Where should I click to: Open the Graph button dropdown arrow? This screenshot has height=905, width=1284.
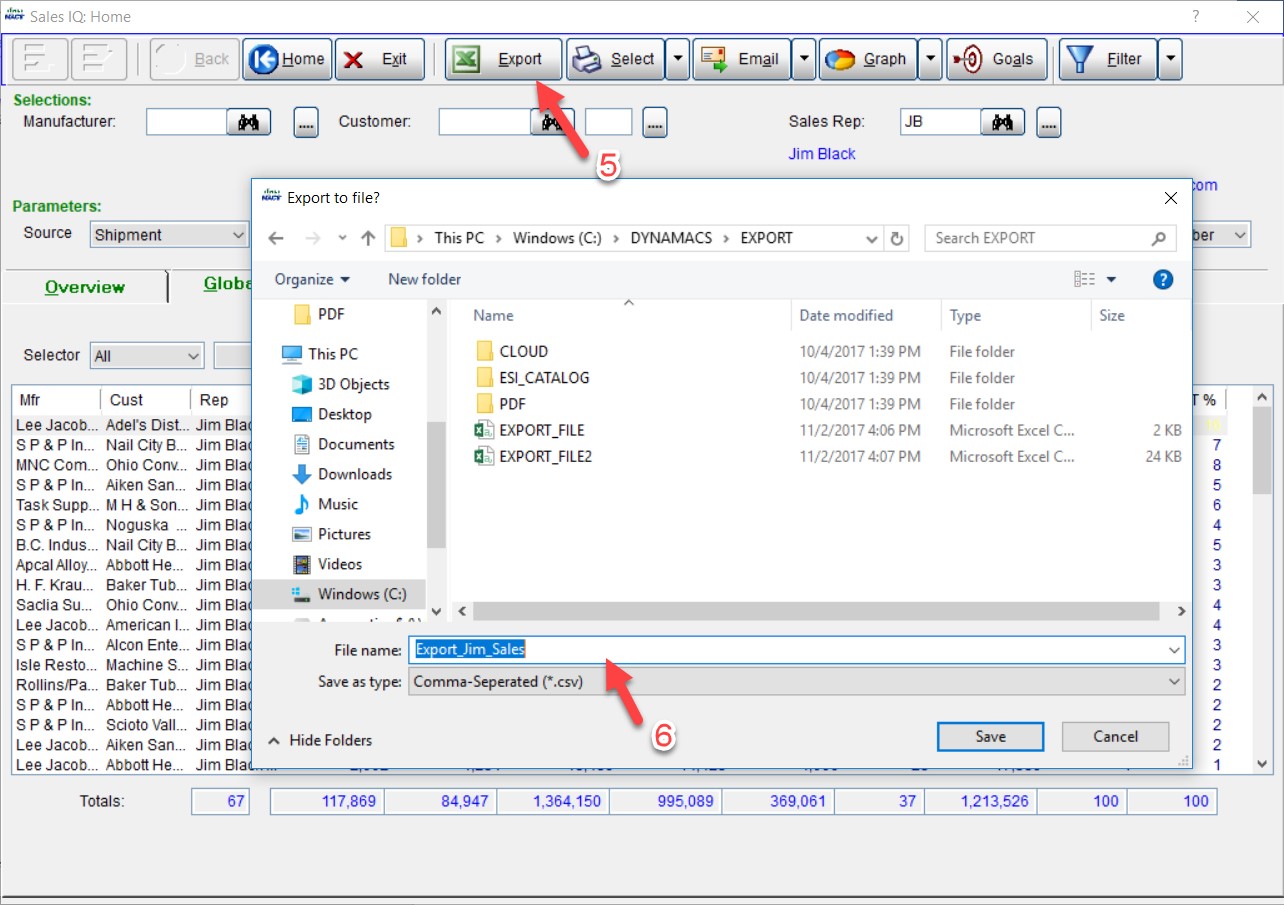pyautogui.click(x=931, y=59)
